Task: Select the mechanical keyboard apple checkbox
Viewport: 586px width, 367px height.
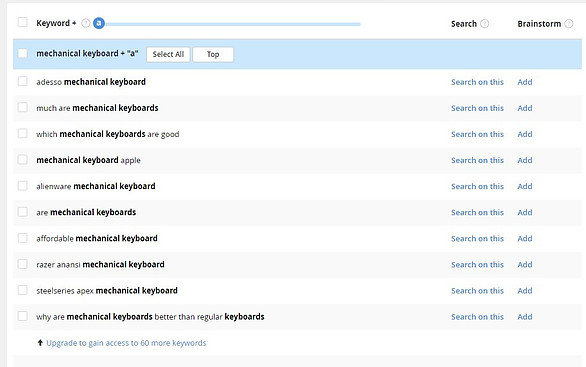Action: click(22, 160)
